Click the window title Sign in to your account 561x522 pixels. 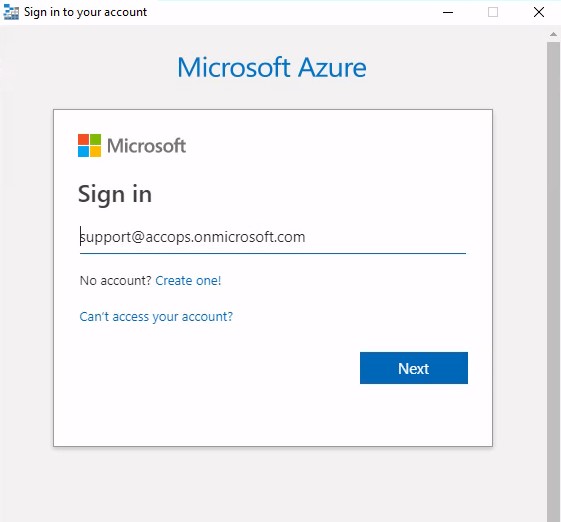click(86, 13)
